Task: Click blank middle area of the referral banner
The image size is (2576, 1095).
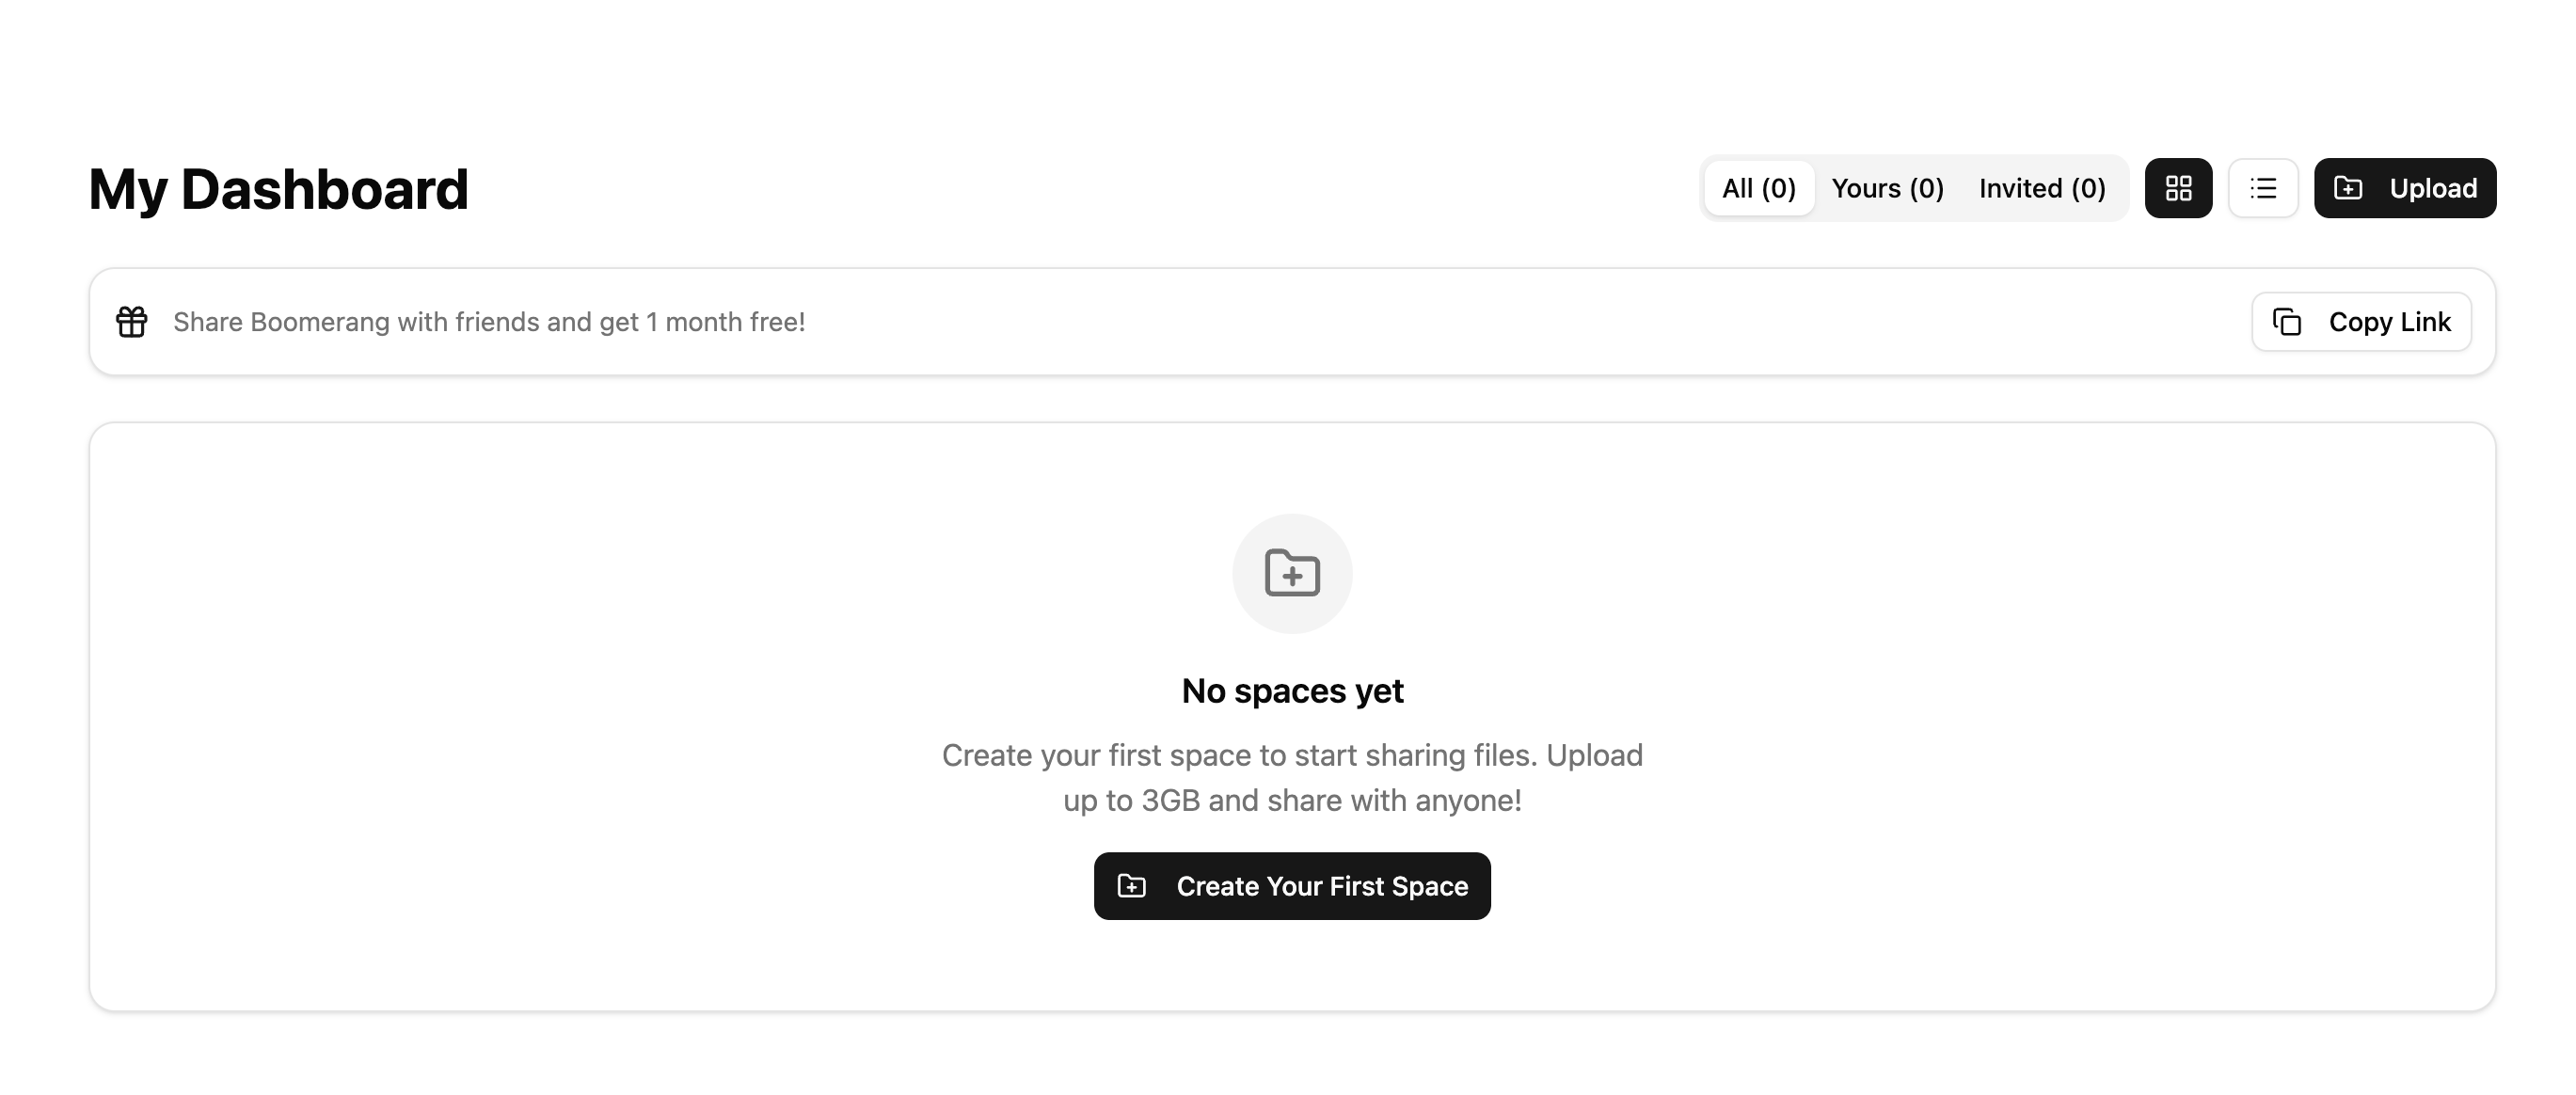Action: coord(1500,322)
